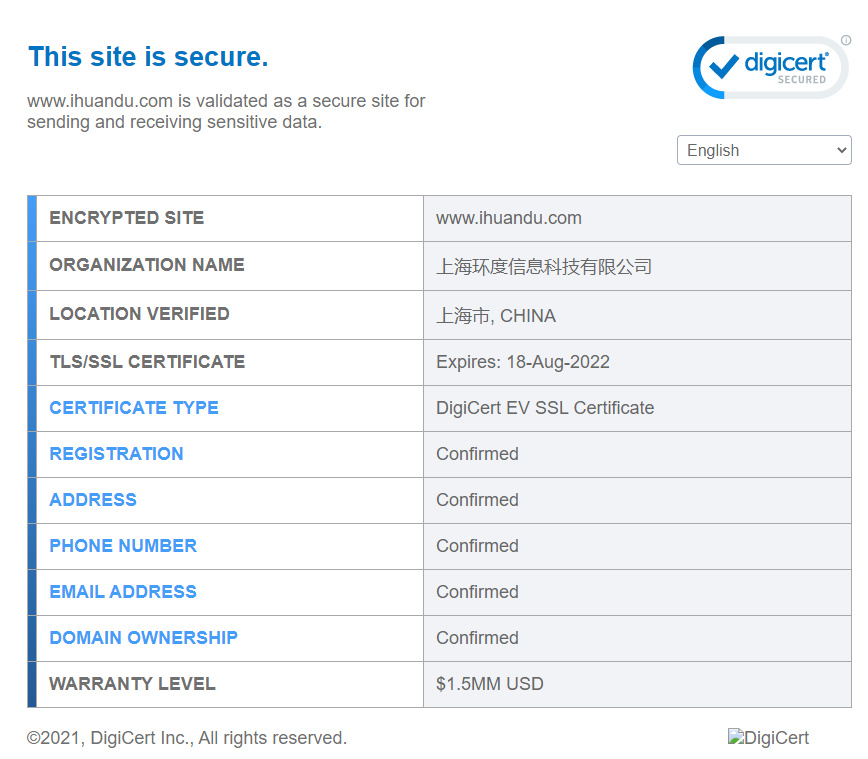This screenshot has height=759, width=868.
Task: Open the CERTIFICATE TYPE link
Action: [x=134, y=408]
